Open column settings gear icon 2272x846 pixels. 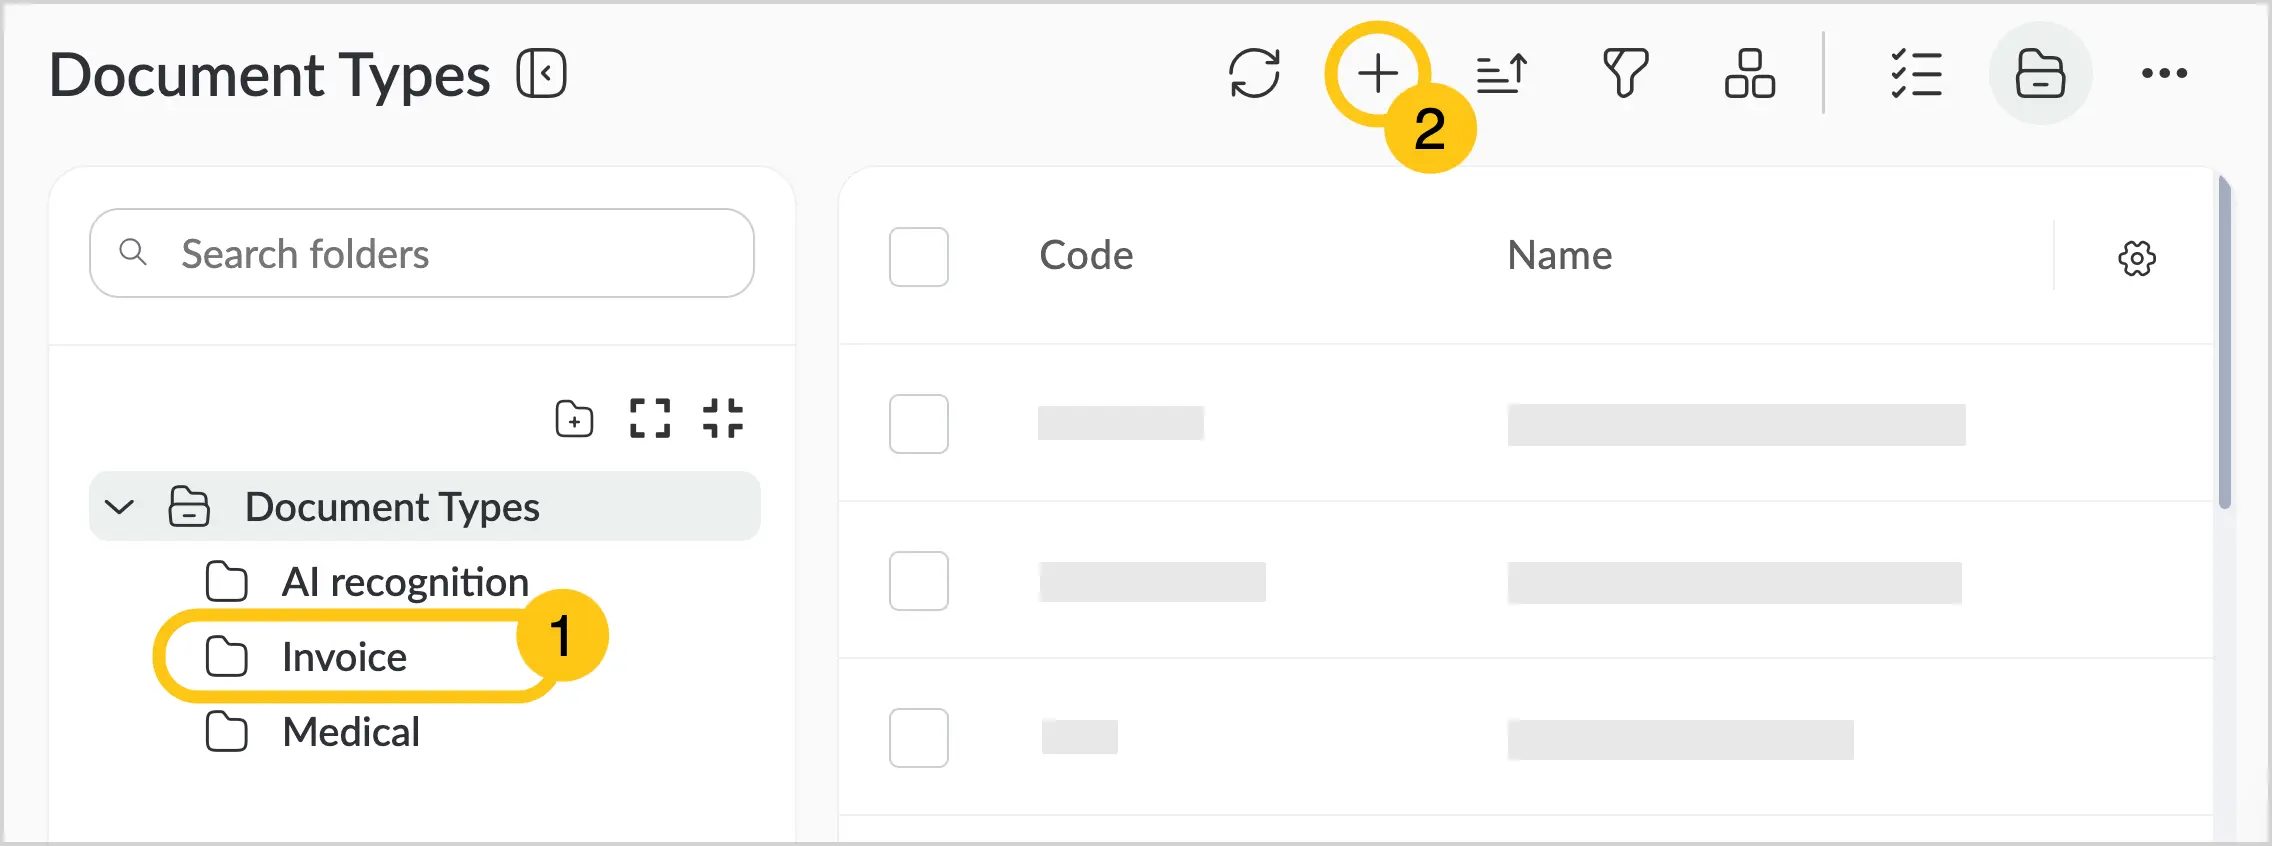tap(2137, 258)
